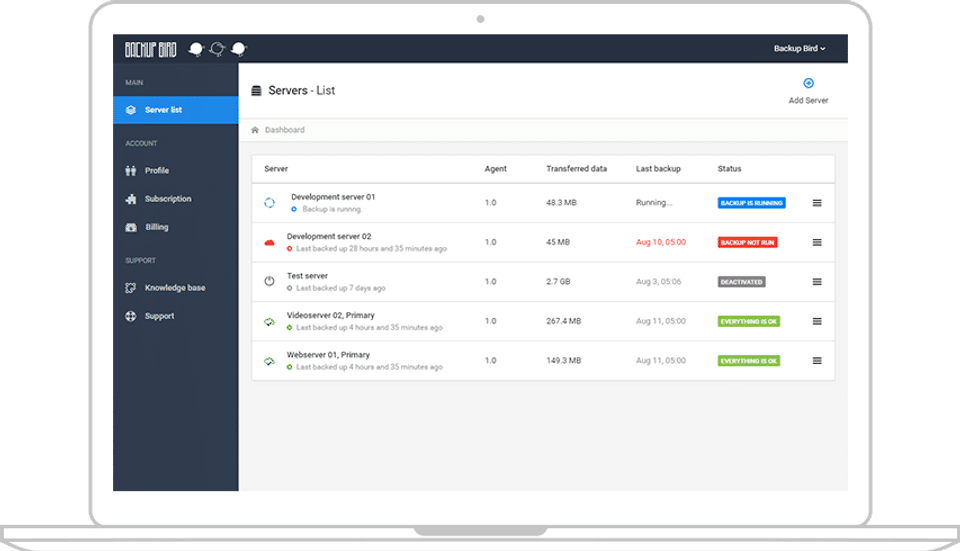This screenshot has height=551, width=960.
Task: Open Development server 01
Action: [x=333, y=197]
